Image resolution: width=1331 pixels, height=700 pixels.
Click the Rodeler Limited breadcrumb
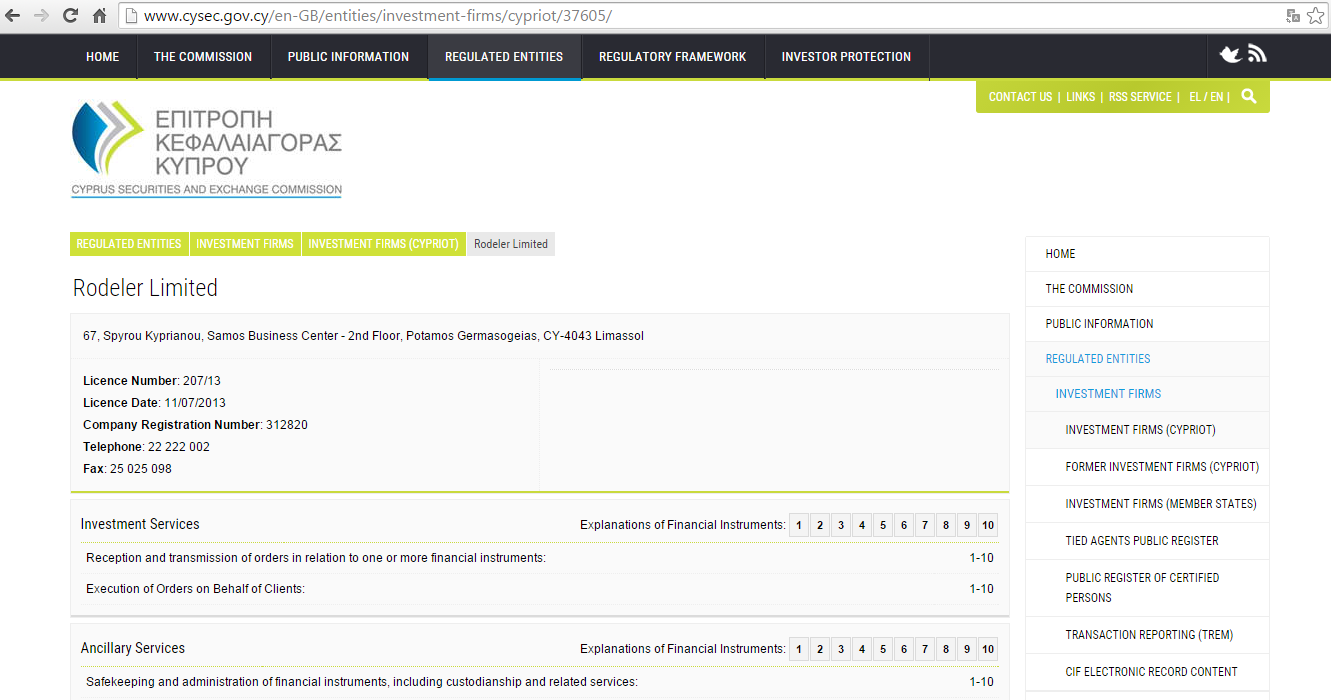click(x=511, y=244)
